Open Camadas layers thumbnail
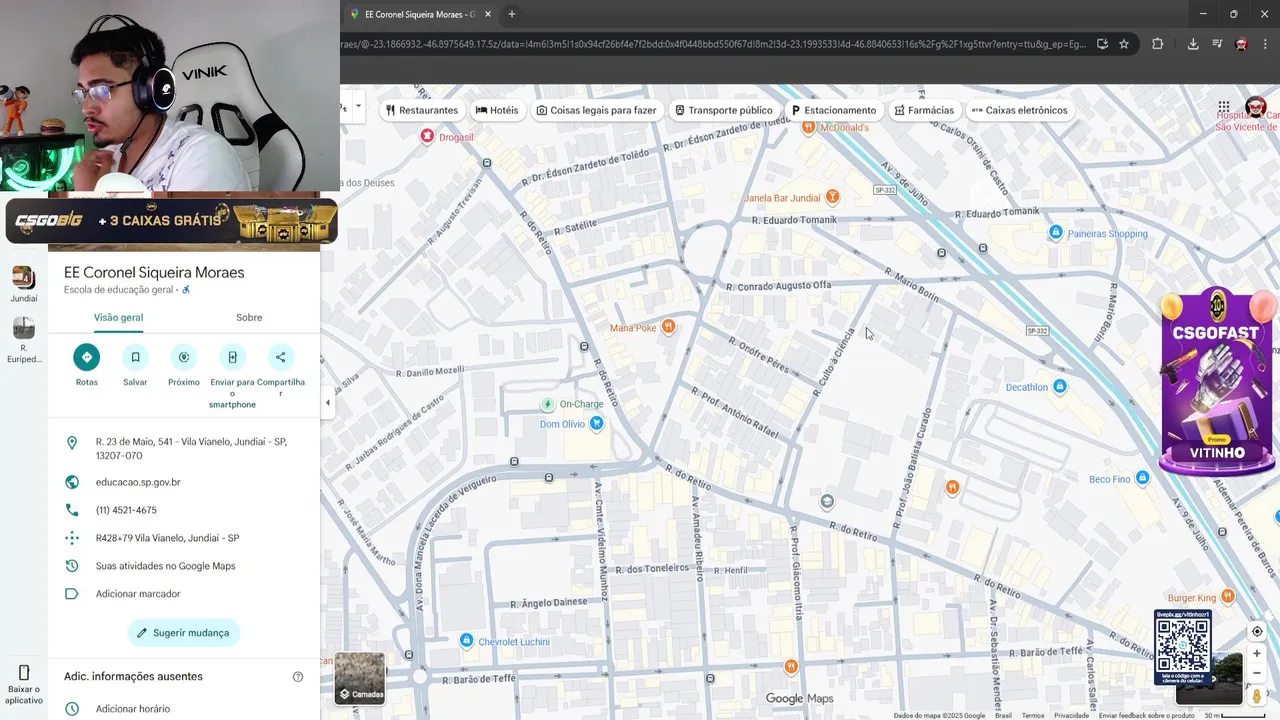The image size is (1280, 720). coord(360,678)
